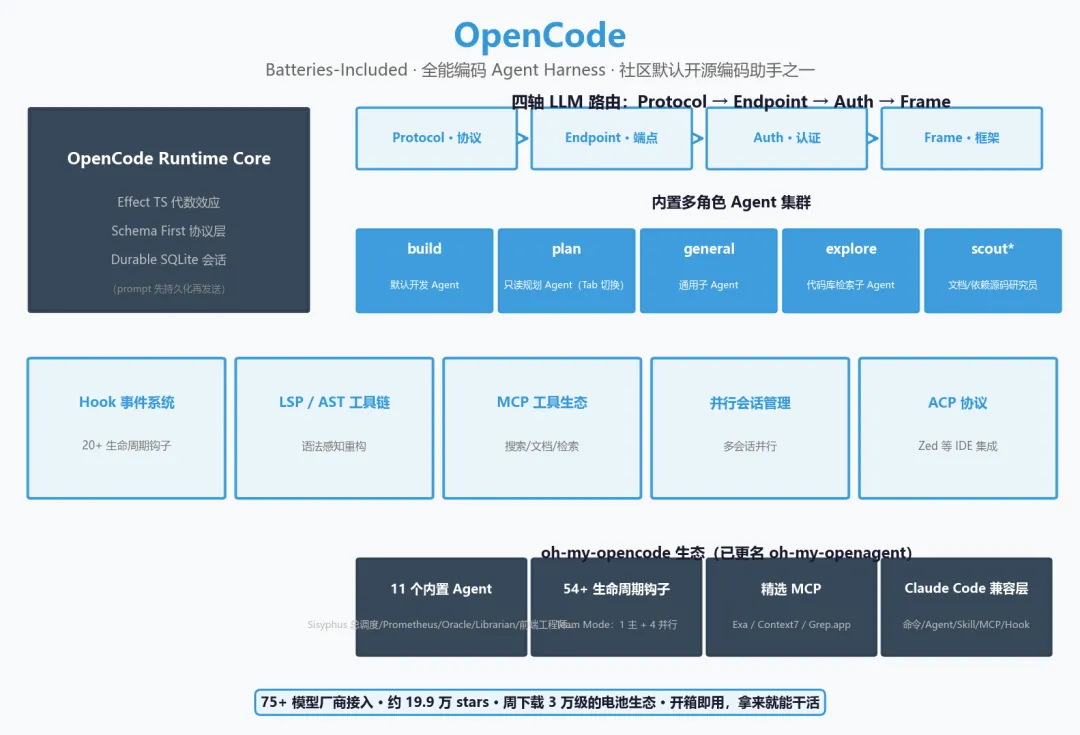
Task: Open the plan agent card
Action: [566, 271]
